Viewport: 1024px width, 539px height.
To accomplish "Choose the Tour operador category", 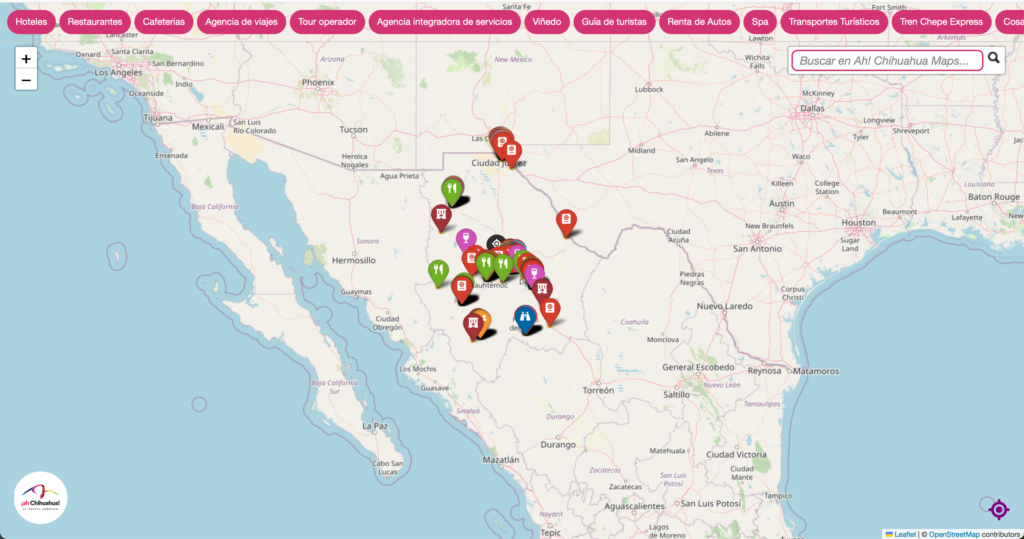I will (x=327, y=21).
